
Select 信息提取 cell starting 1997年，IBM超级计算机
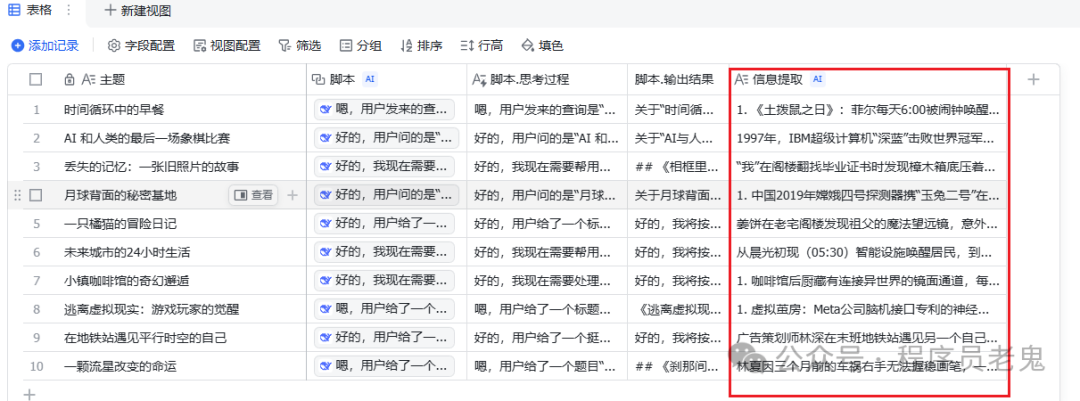coord(867,138)
